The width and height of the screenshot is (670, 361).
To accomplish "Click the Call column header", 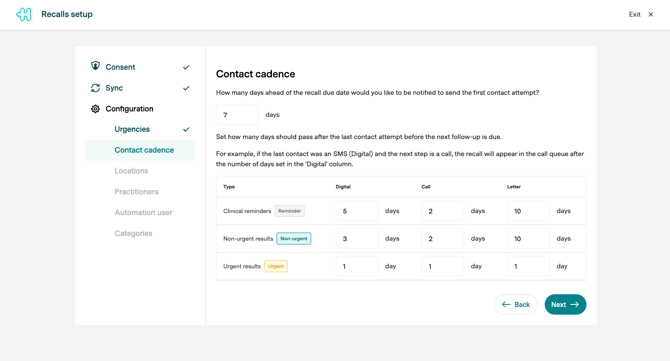I will click(426, 187).
